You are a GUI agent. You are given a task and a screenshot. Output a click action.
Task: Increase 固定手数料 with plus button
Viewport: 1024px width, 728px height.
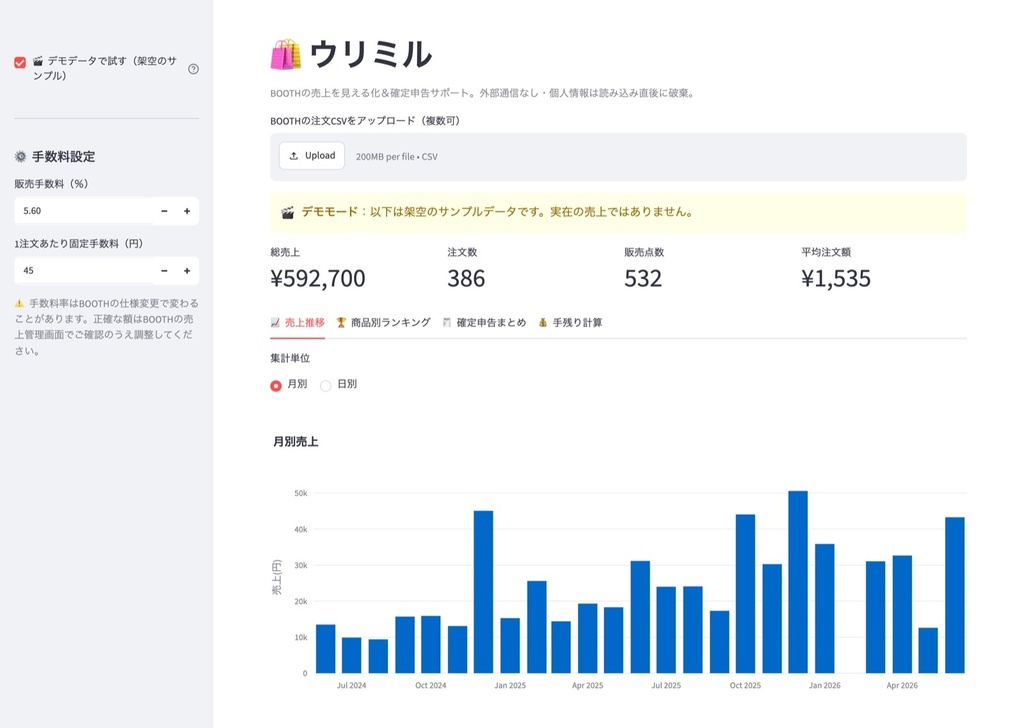pyautogui.click(x=187, y=270)
